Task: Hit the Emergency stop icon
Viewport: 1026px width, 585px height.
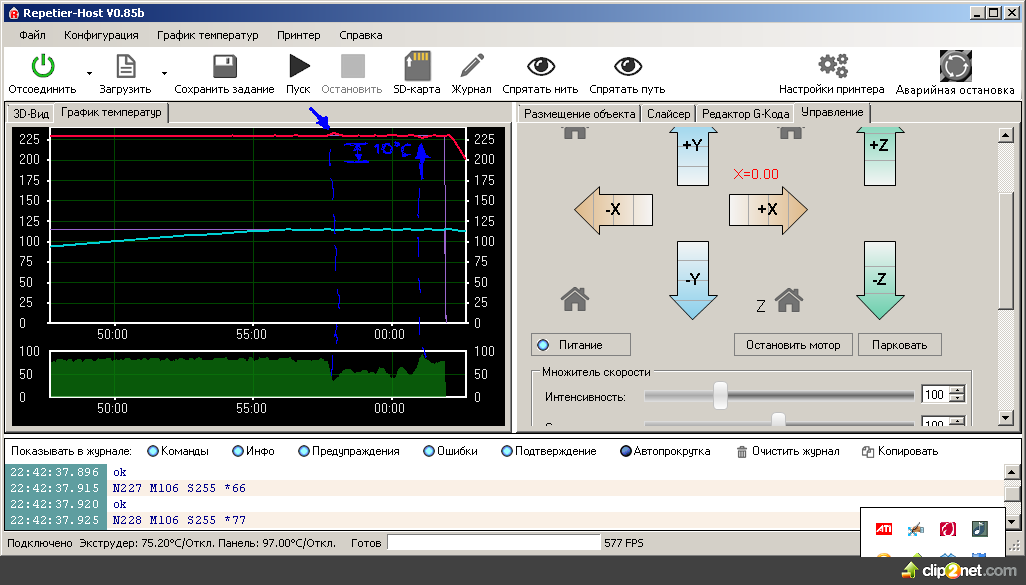Action: (x=955, y=67)
